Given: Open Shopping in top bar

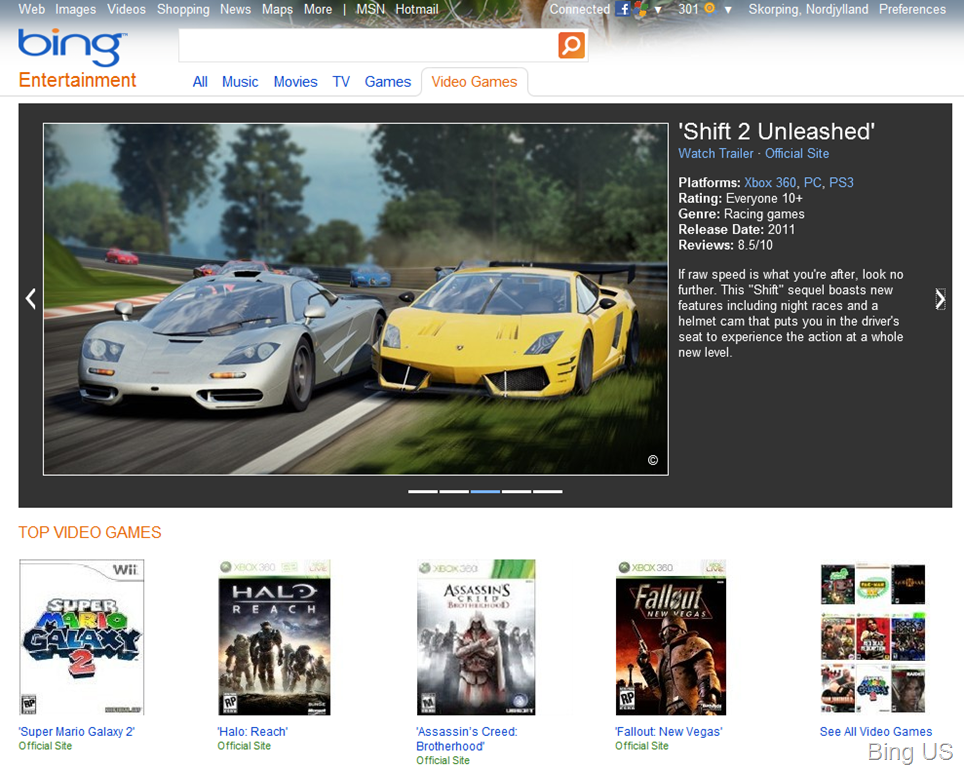Looking at the screenshot, I should (183, 9).
